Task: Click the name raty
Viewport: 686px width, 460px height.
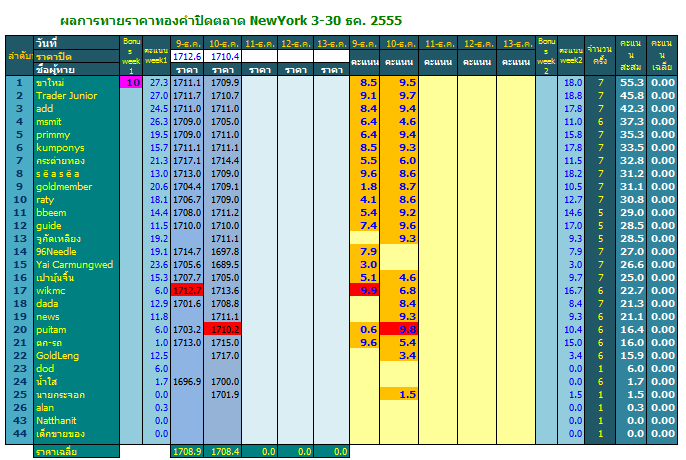Action: point(45,200)
